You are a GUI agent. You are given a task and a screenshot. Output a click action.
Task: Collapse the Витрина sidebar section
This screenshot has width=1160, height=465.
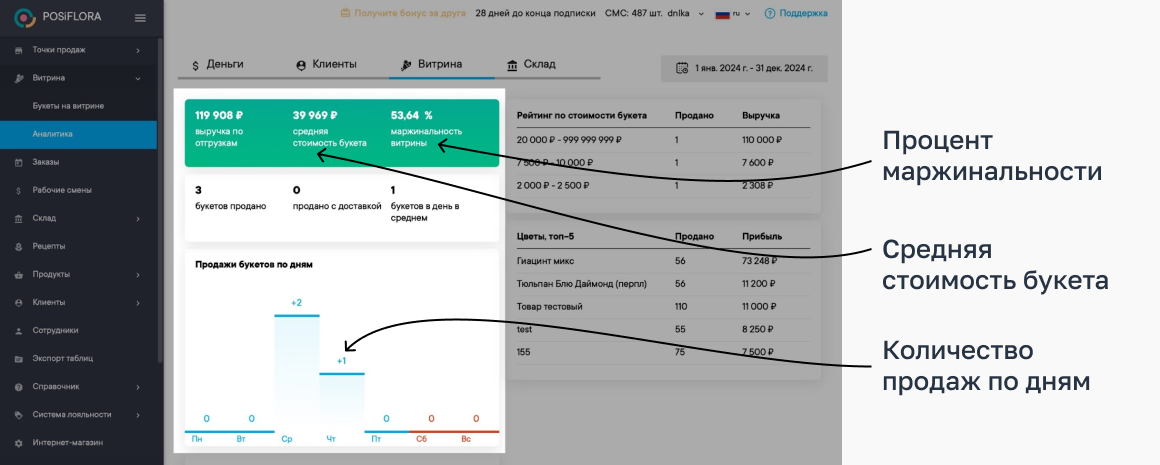(x=138, y=78)
